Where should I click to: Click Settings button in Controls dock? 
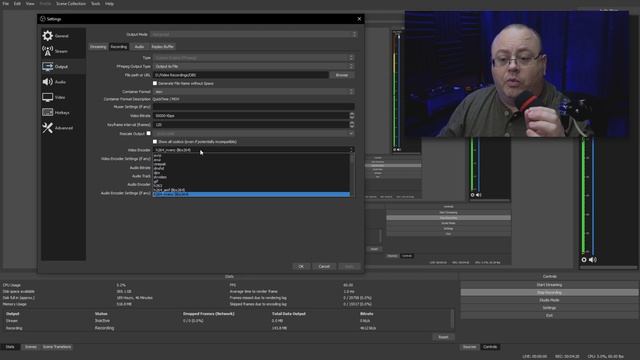pos(549,308)
